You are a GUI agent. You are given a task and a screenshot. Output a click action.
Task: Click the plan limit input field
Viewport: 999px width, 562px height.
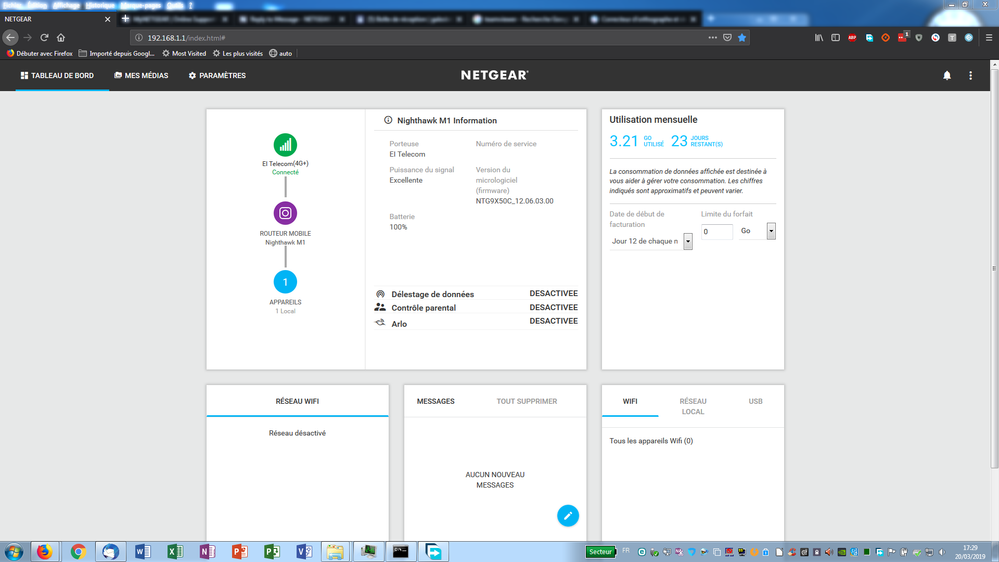click(717, 231)
